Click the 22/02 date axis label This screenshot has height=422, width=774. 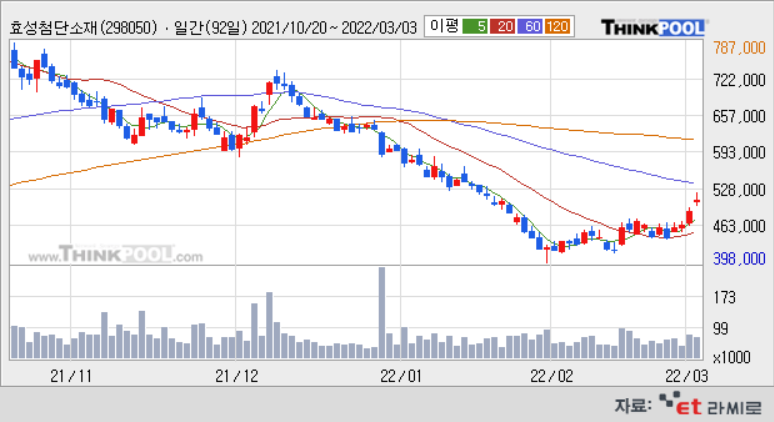coord(549,376)
